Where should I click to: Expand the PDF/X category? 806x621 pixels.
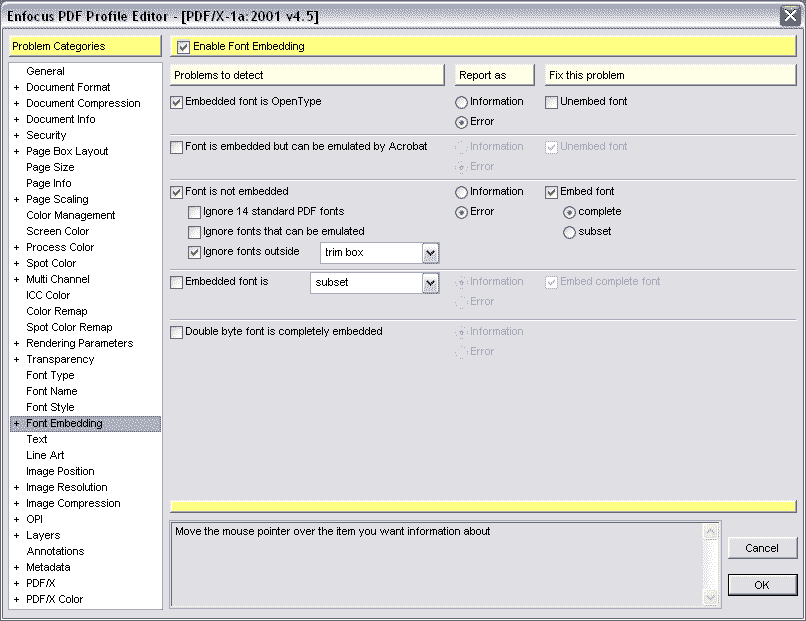pos(16,583)
